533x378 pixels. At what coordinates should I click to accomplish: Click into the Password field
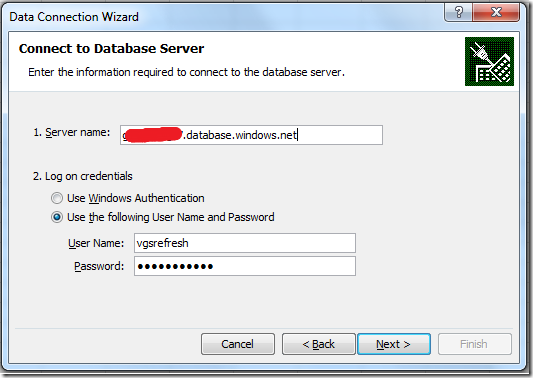point(245,266)
